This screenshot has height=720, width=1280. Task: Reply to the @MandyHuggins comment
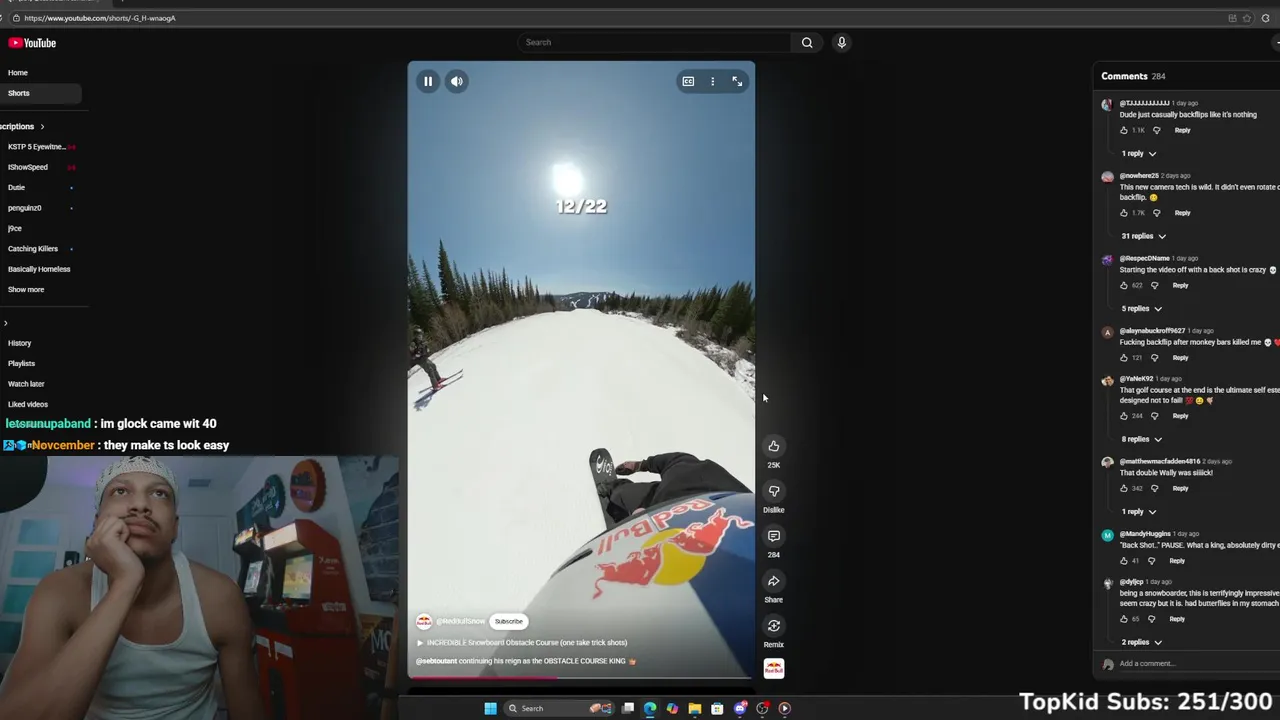1177,561
